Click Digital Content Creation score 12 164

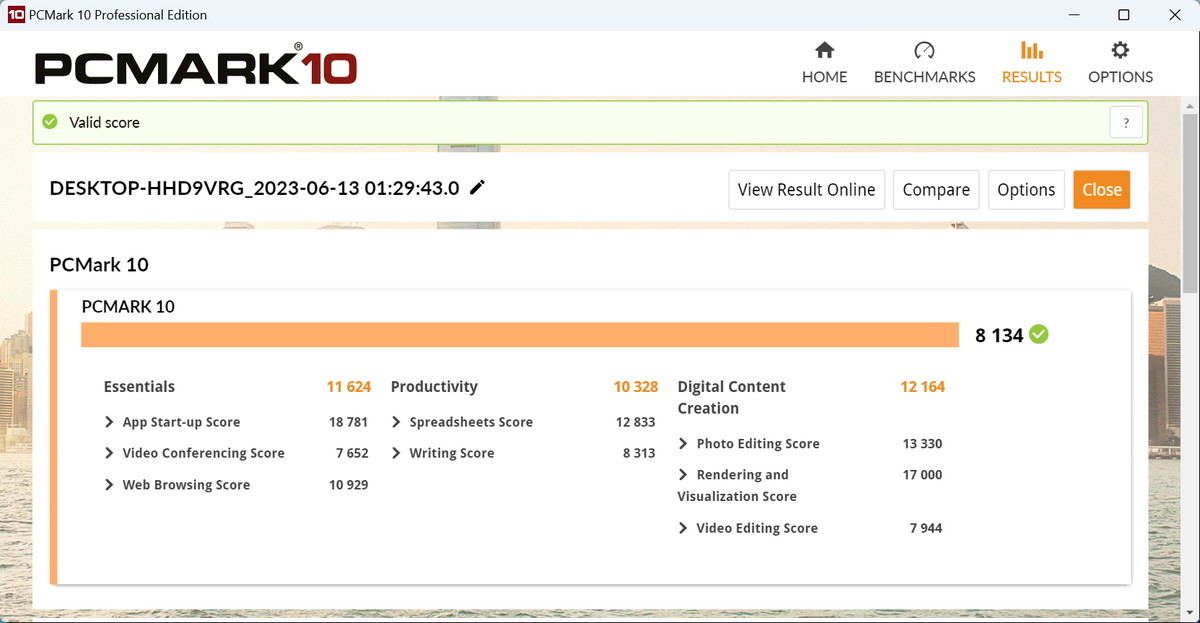(922, 387)
